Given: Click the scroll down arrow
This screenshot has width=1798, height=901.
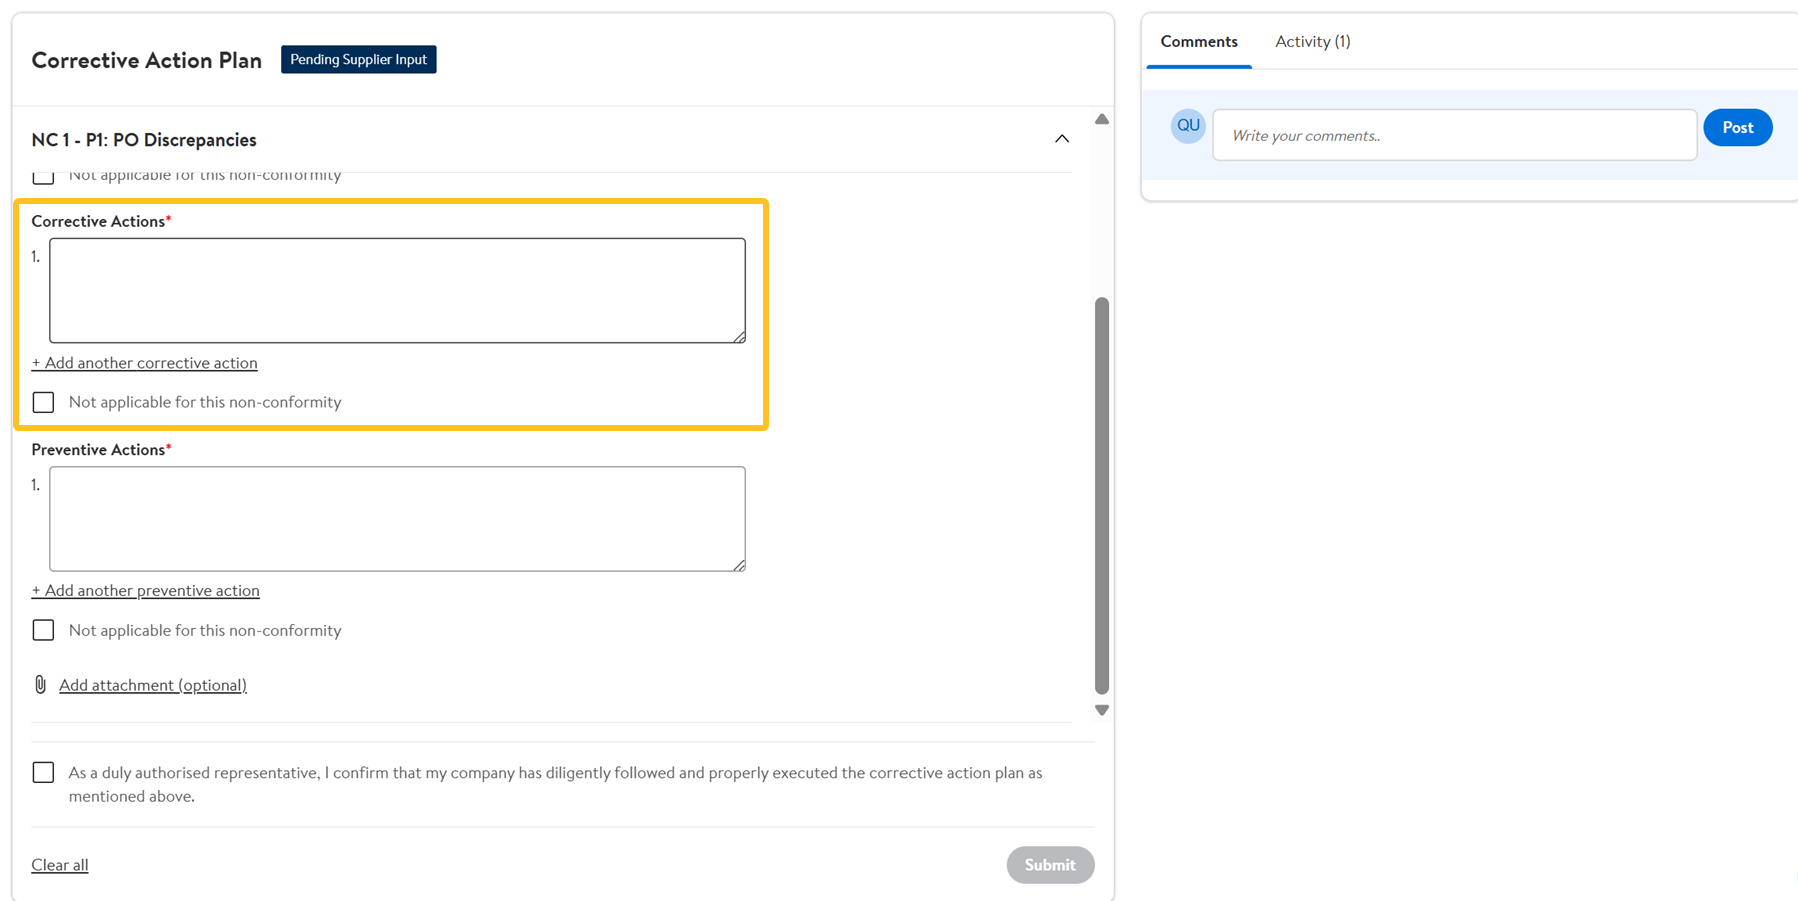Looking at the screenshot, I should [1102, 710].
